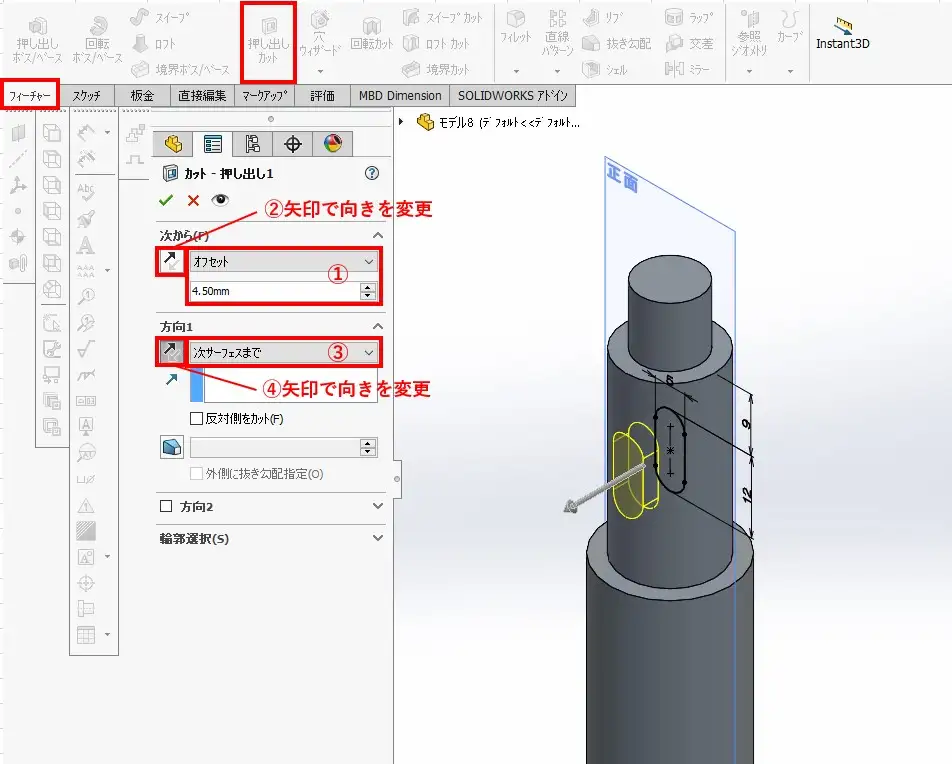Screen dimensions: 952x764
Task: Open the ConfigurationManager tab icon
Action: 252,144
